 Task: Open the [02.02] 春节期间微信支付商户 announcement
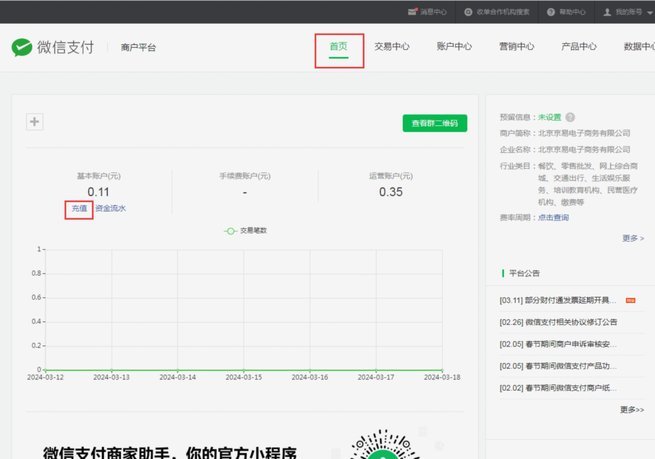tap(558, 388)
